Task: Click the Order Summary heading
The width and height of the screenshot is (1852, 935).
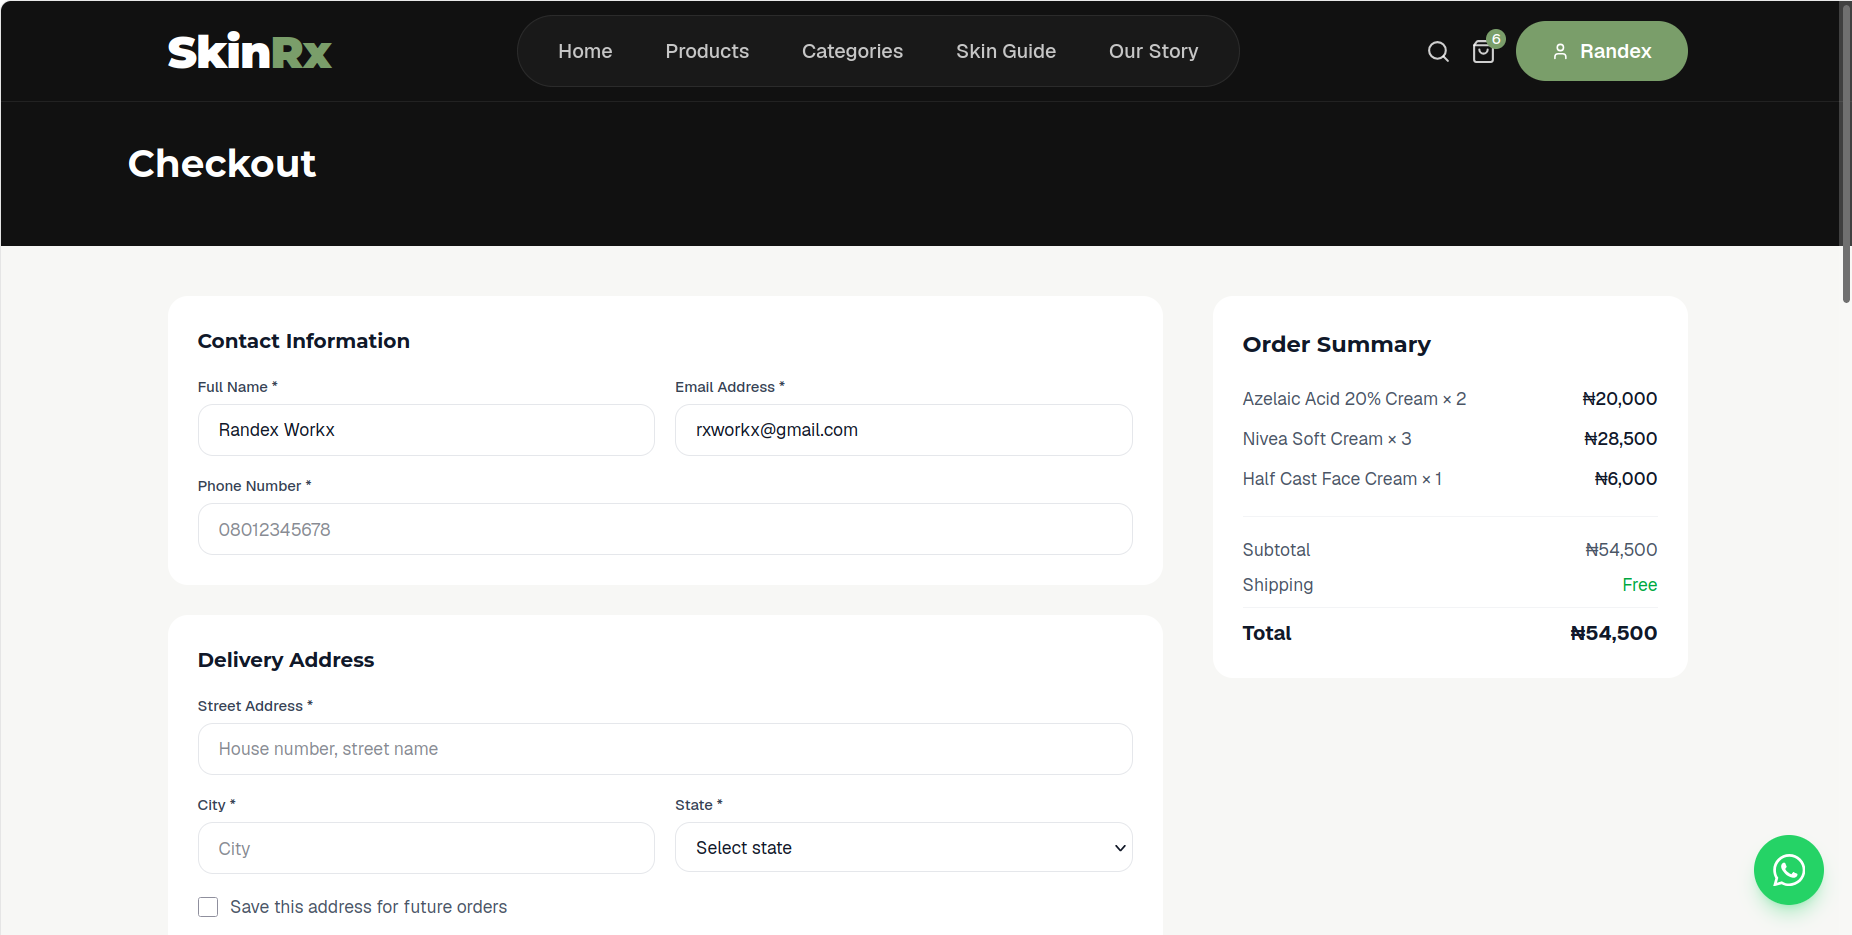Action: pyautogui.click(x=1336, y=344)
